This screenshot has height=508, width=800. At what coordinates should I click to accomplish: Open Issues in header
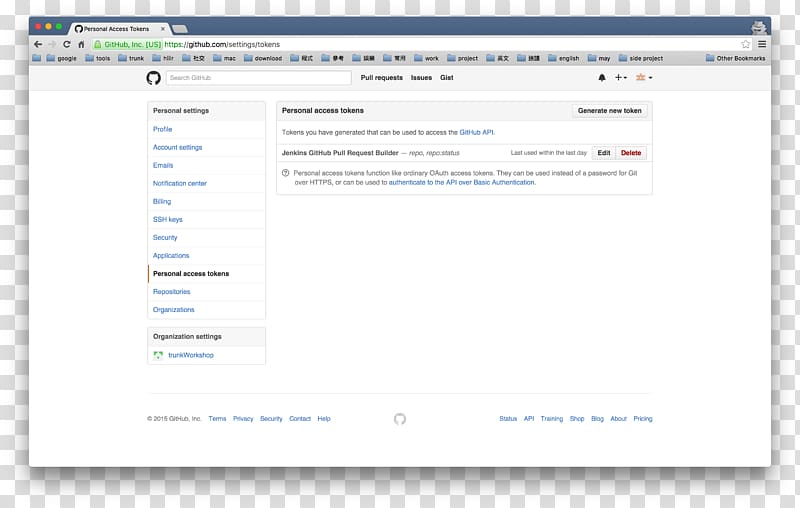[x=421, y=78]
